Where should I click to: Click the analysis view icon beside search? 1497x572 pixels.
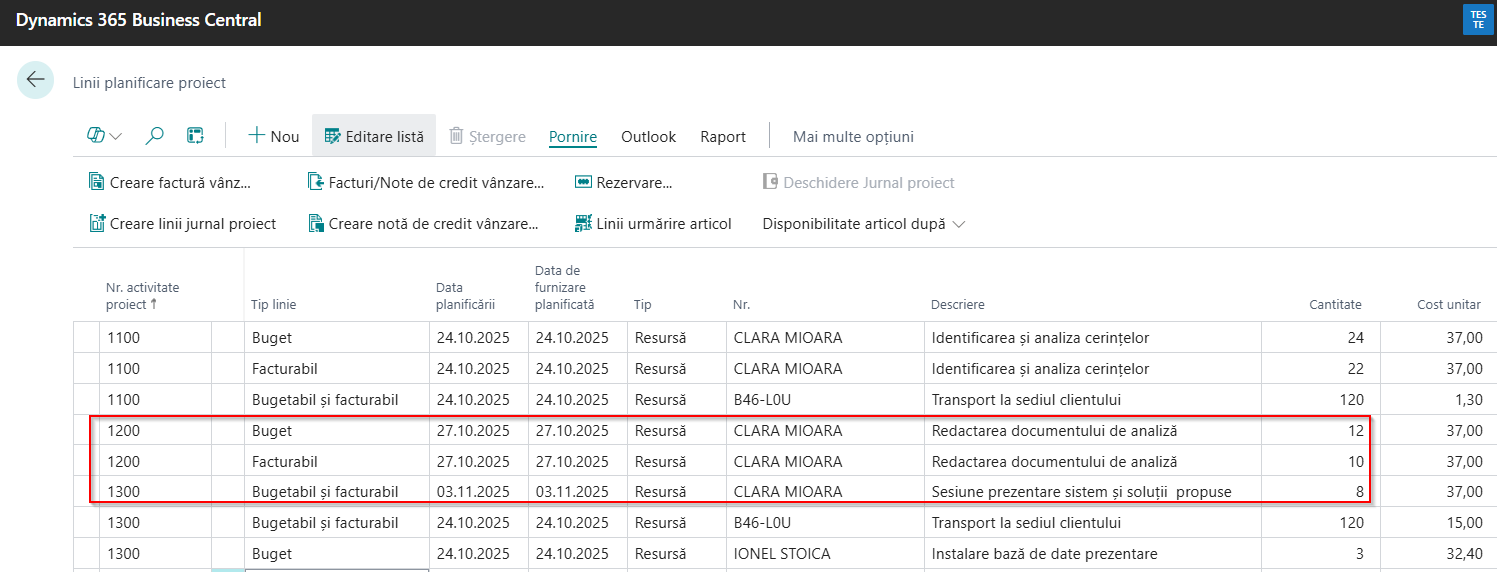(196, 136)
